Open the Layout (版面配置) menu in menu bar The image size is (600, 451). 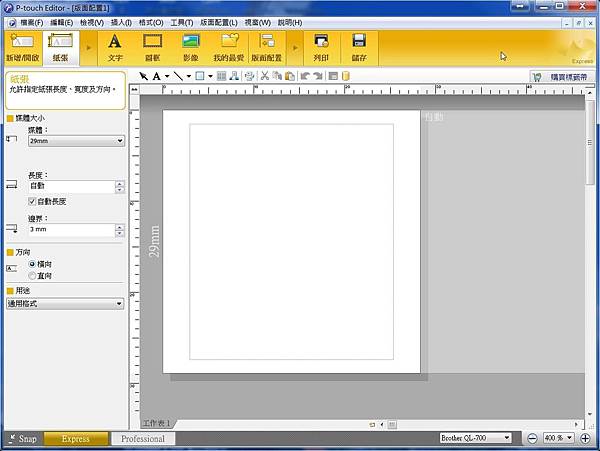219,23
